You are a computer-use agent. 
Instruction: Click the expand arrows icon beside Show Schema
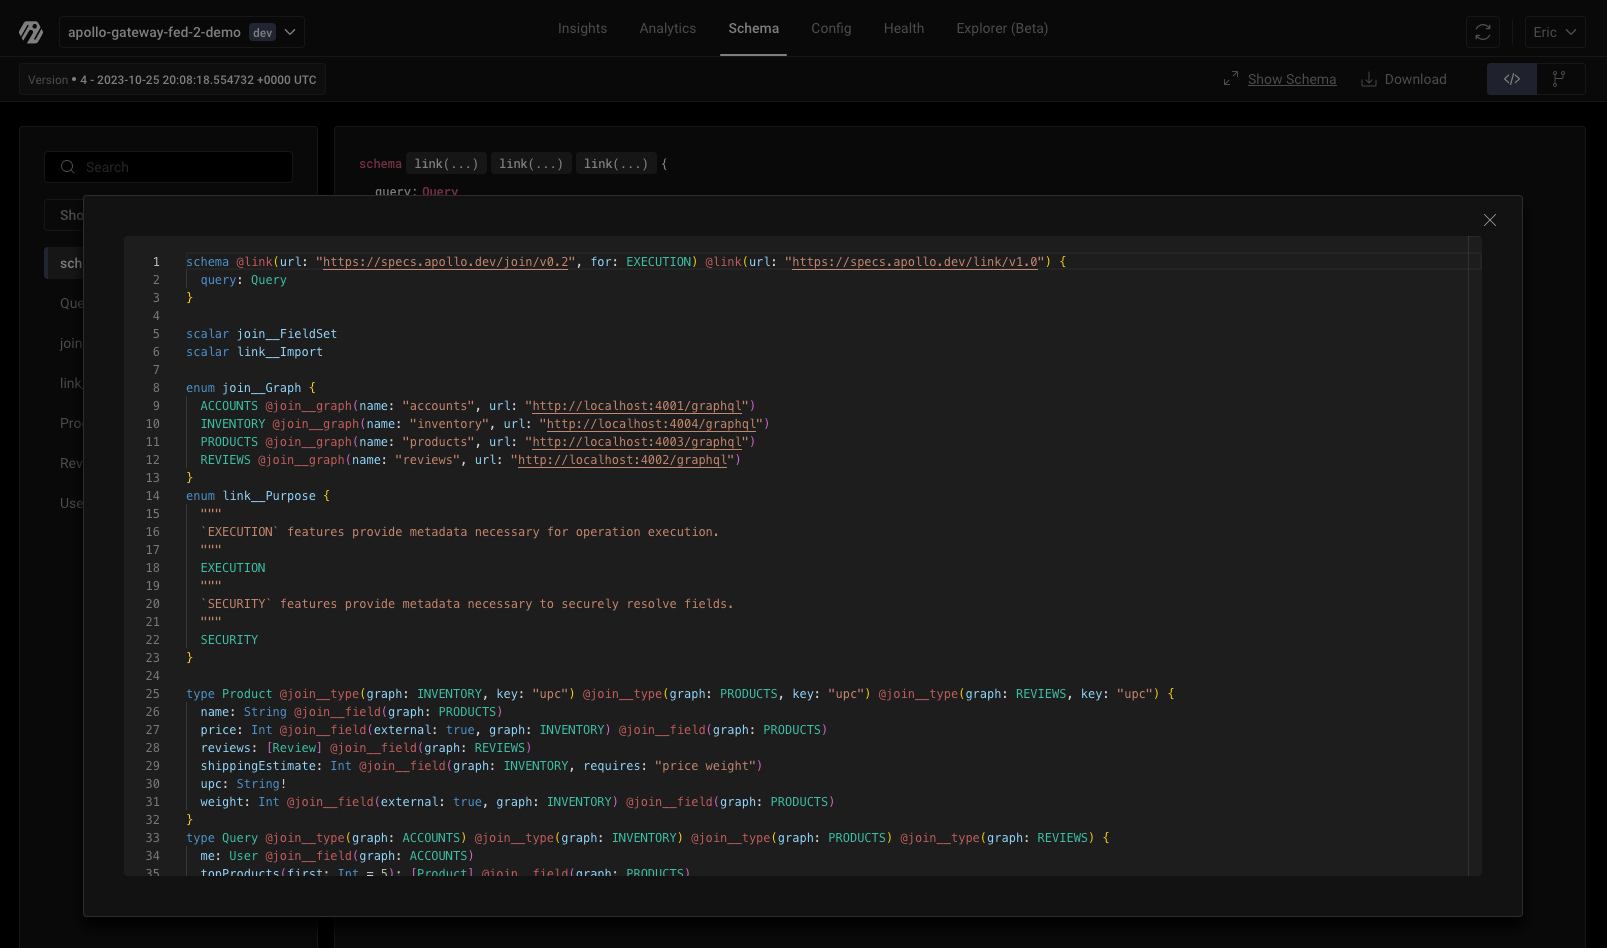[1231, 79]
